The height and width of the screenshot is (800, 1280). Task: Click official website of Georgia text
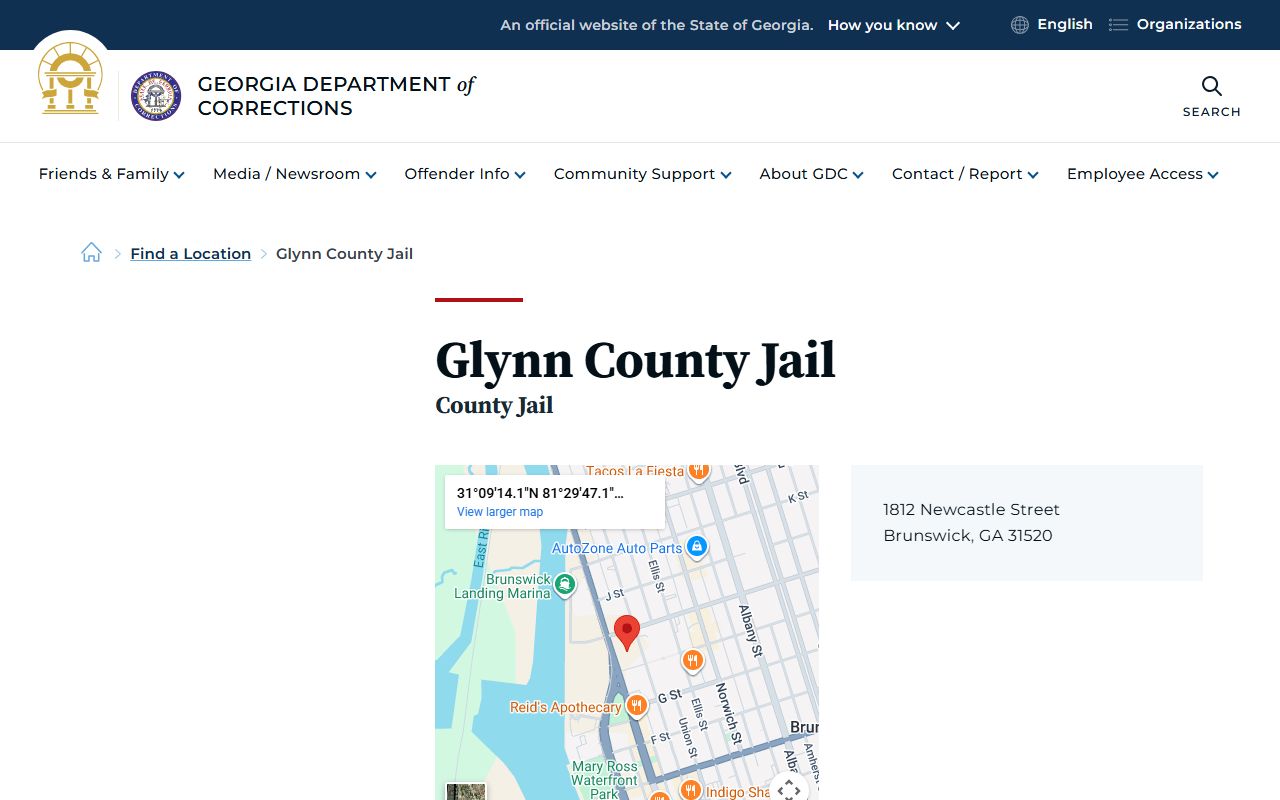click(x=657, y=25)
